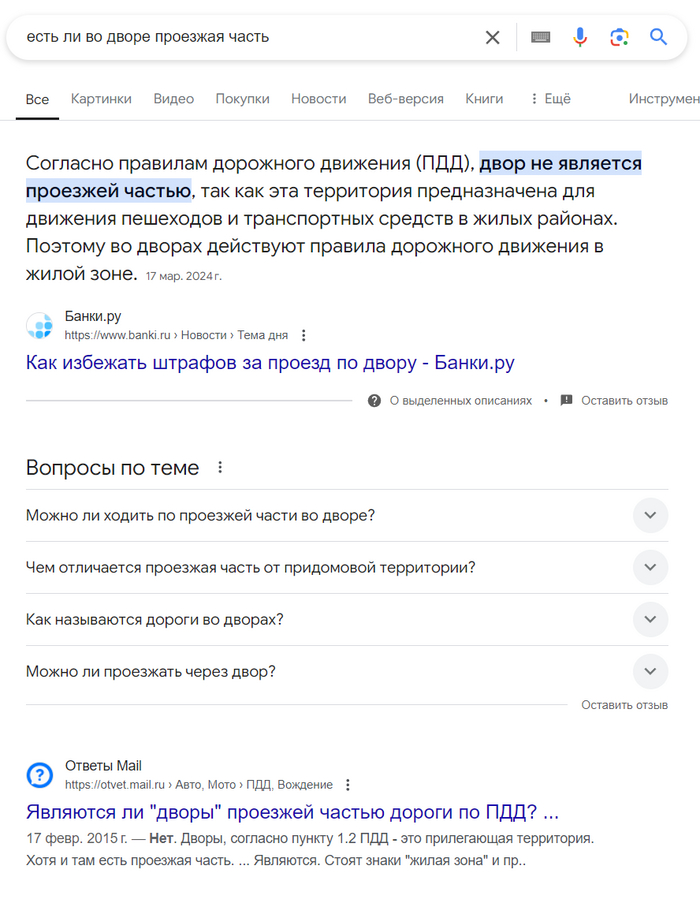Expand the "Можно ли проезжать через двор?" question

tap(650, 672)
